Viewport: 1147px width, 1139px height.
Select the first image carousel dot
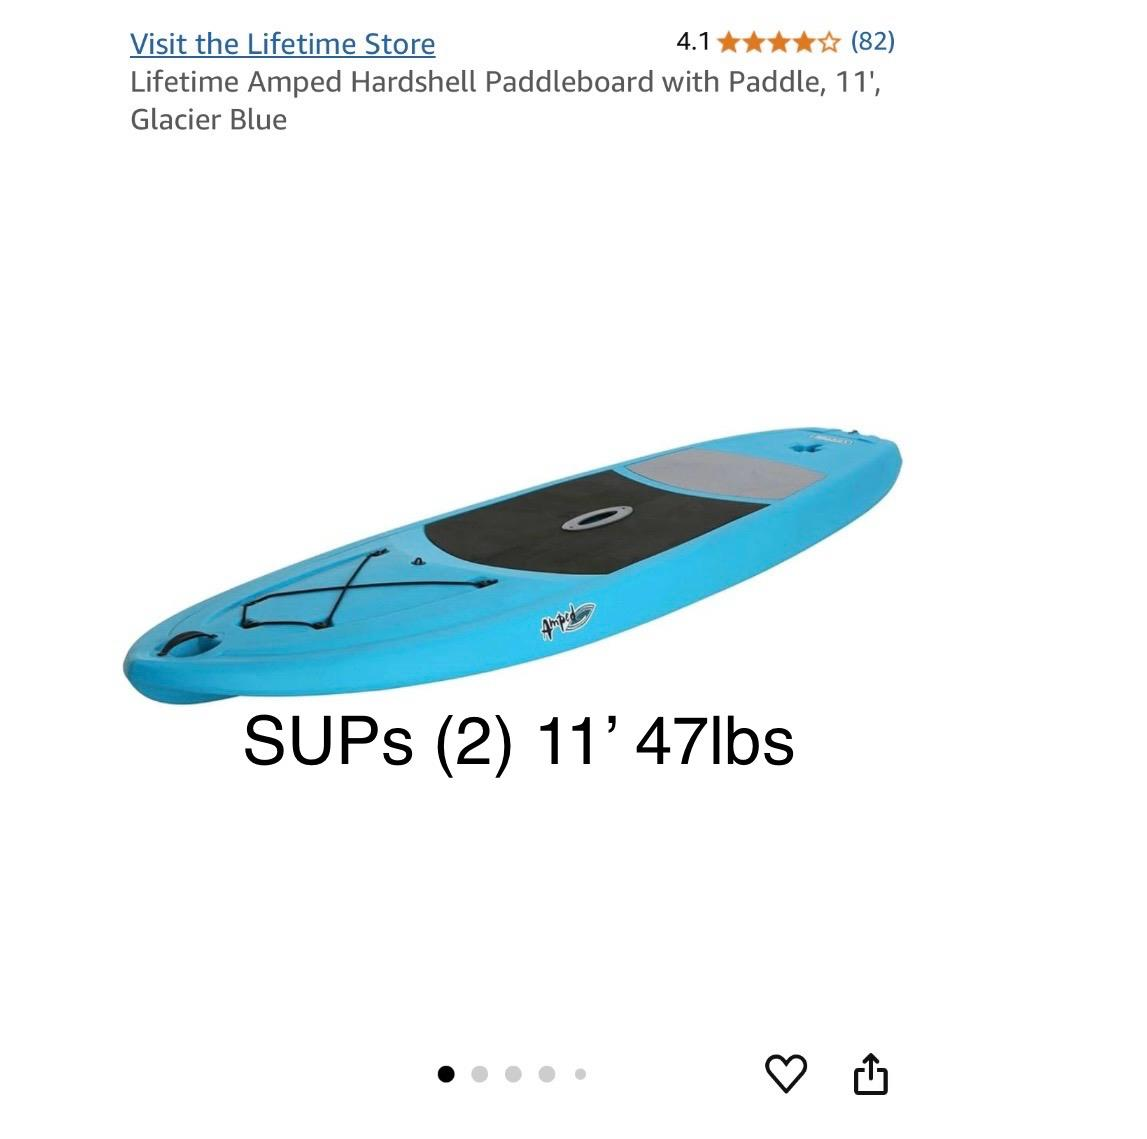[x=446, y=1074]
